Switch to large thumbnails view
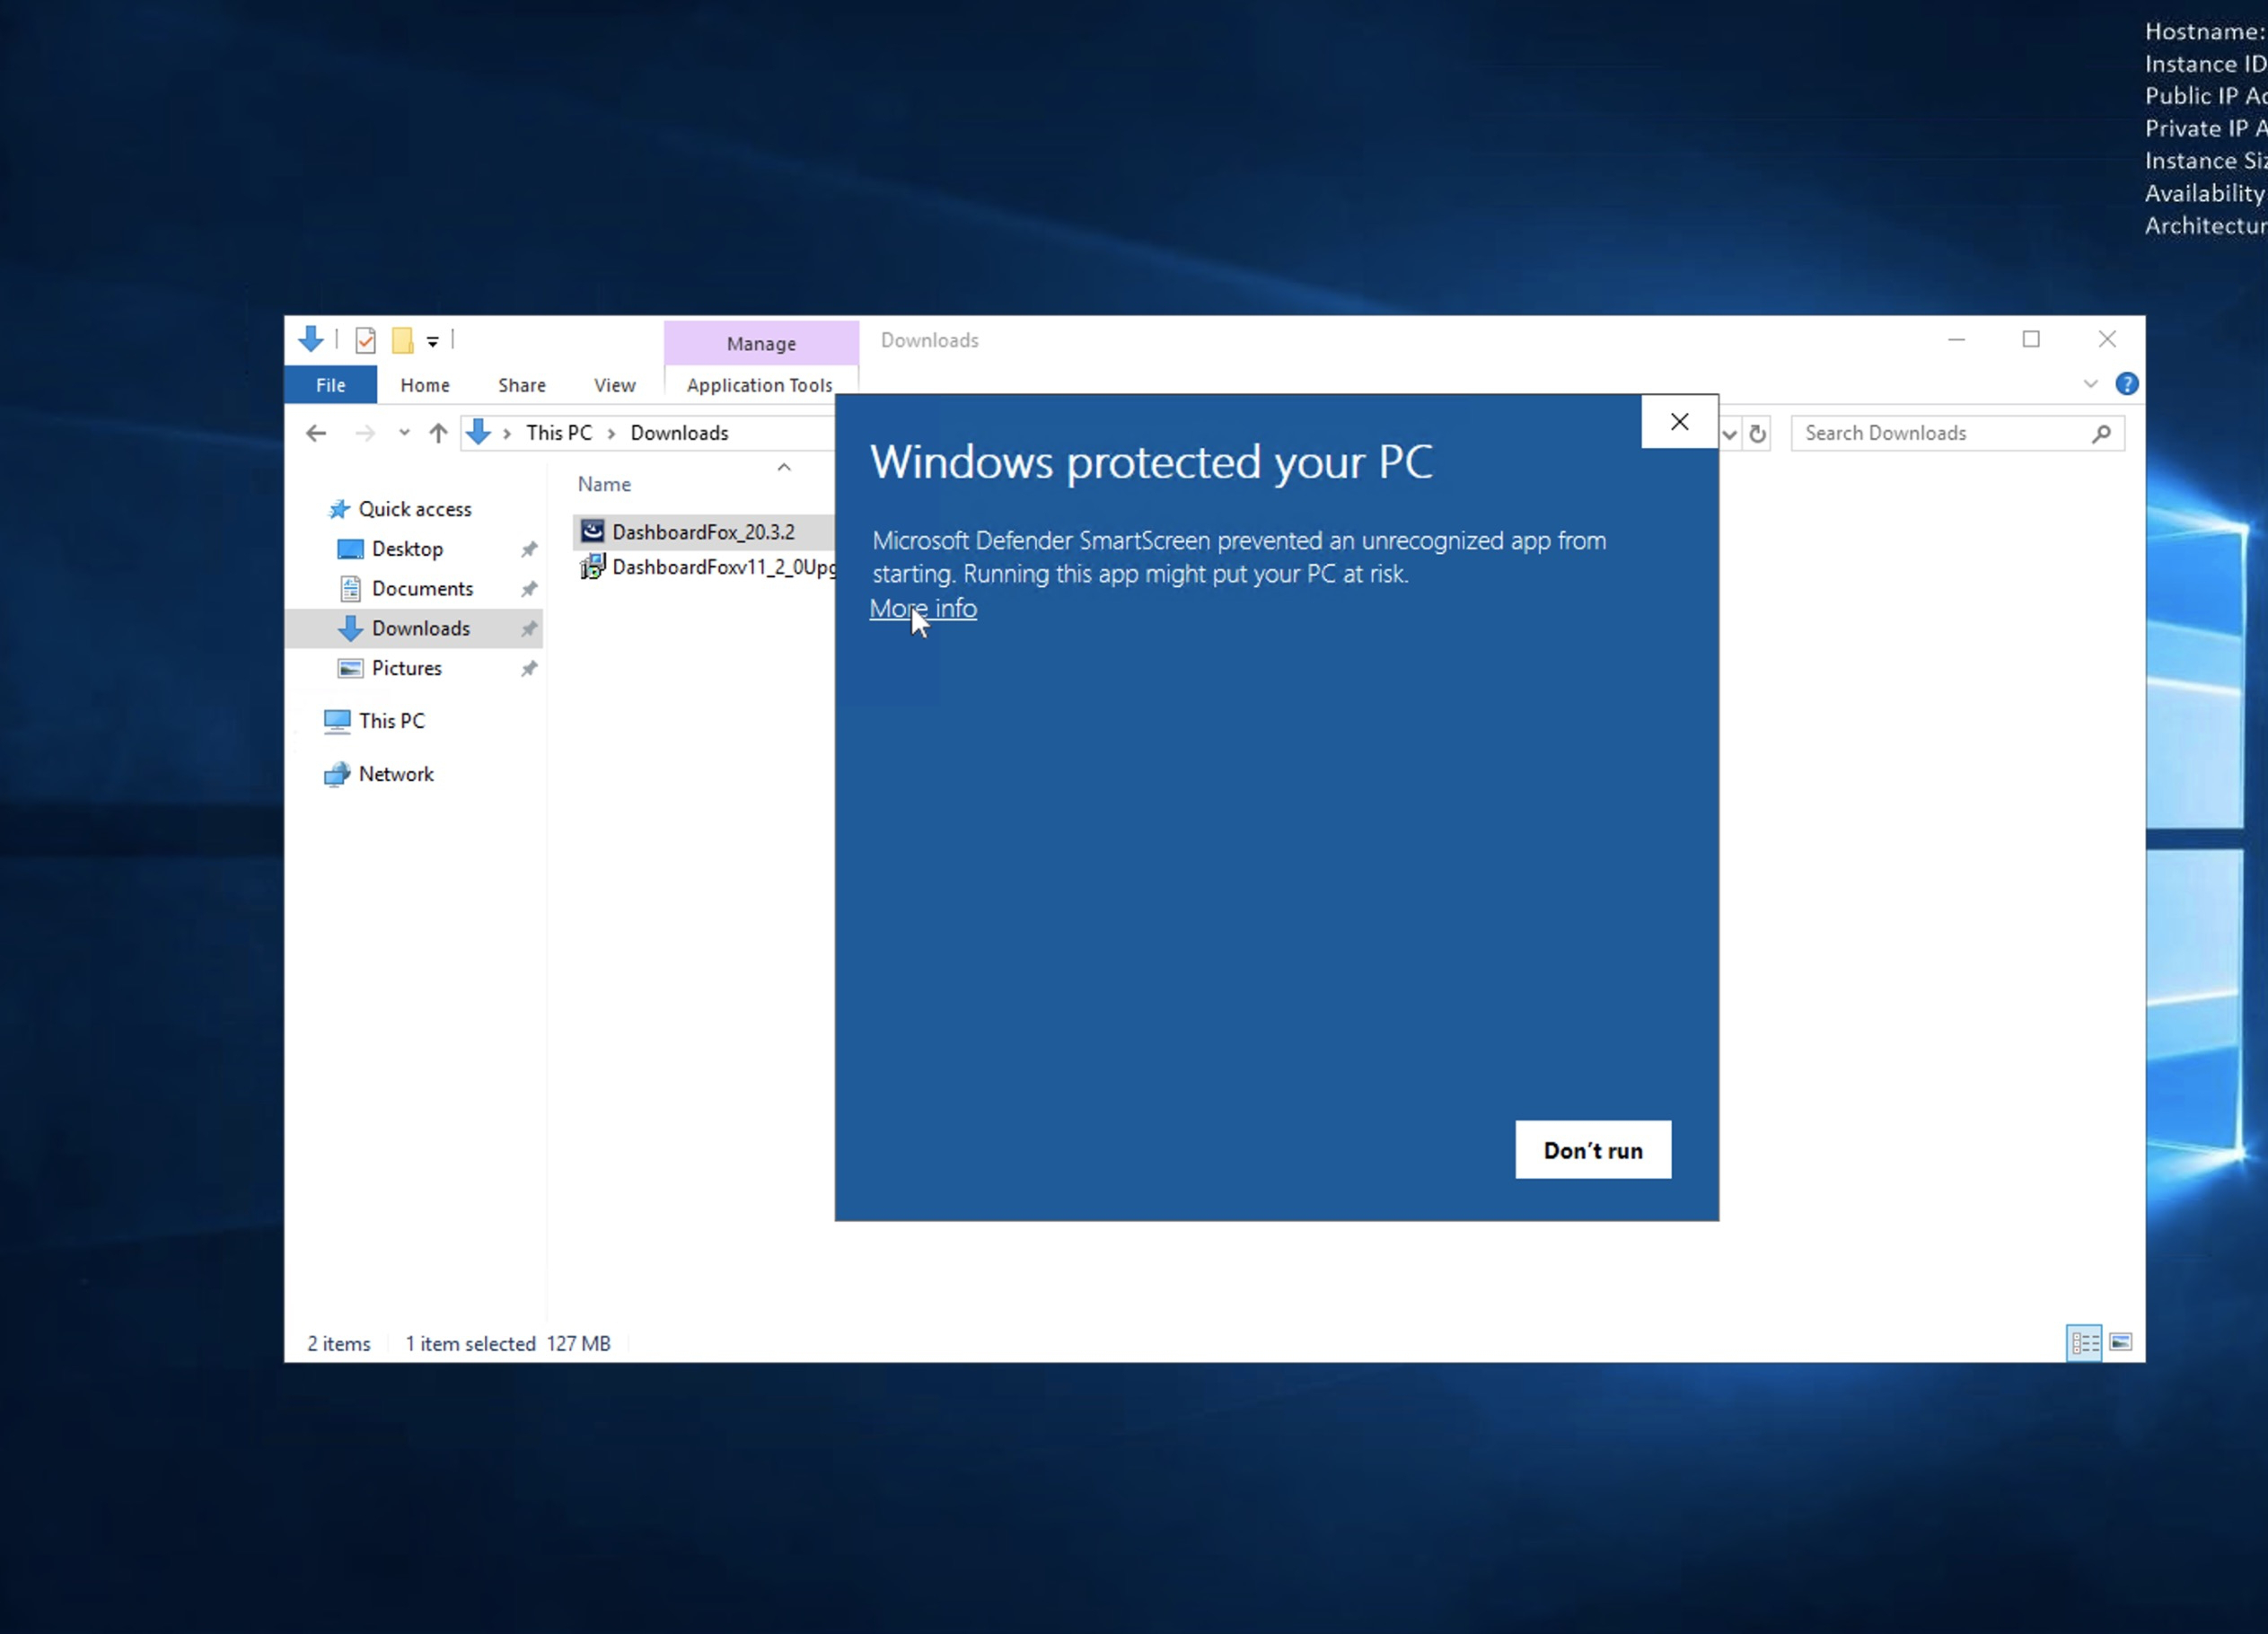 tap(2120, 1343)
